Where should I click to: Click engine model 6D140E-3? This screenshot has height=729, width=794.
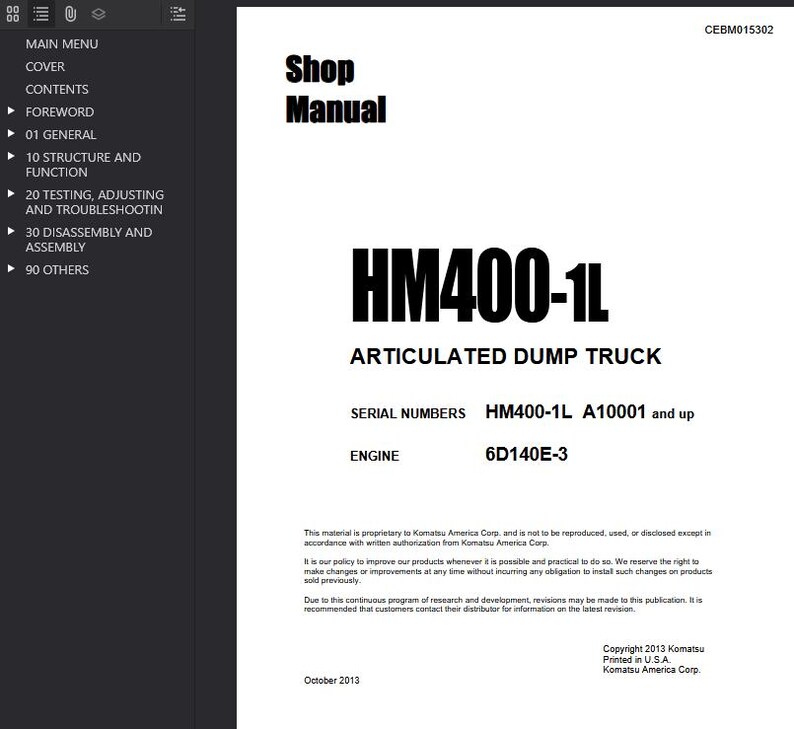[x=526, y=455]
